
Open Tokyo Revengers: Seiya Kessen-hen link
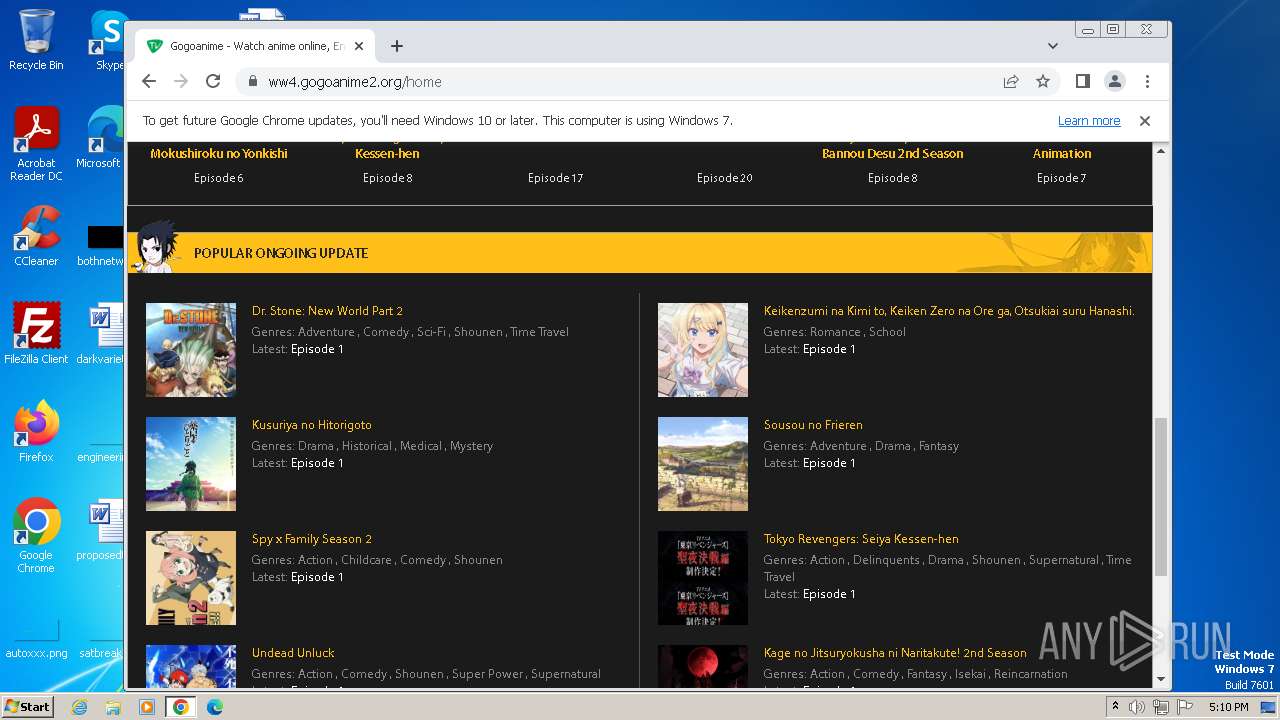(x=861, y=539)
